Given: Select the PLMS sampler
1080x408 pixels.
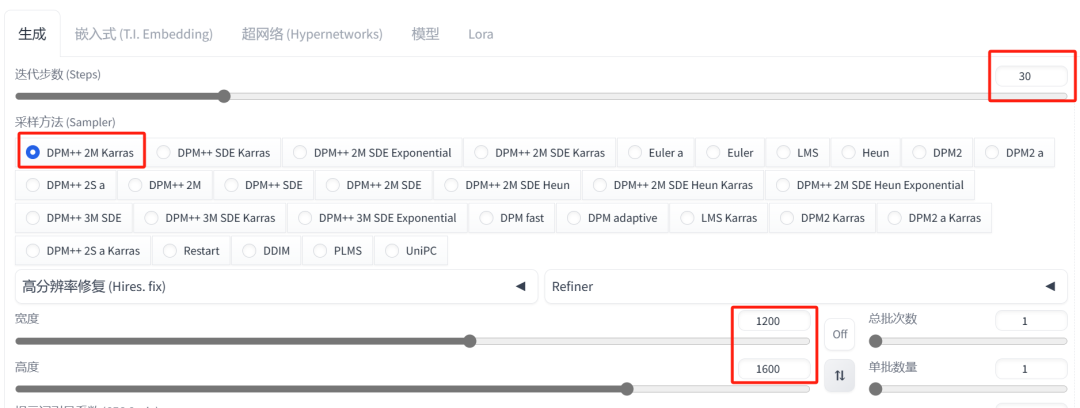Looking at the screenshot, I should click(337, 251).
